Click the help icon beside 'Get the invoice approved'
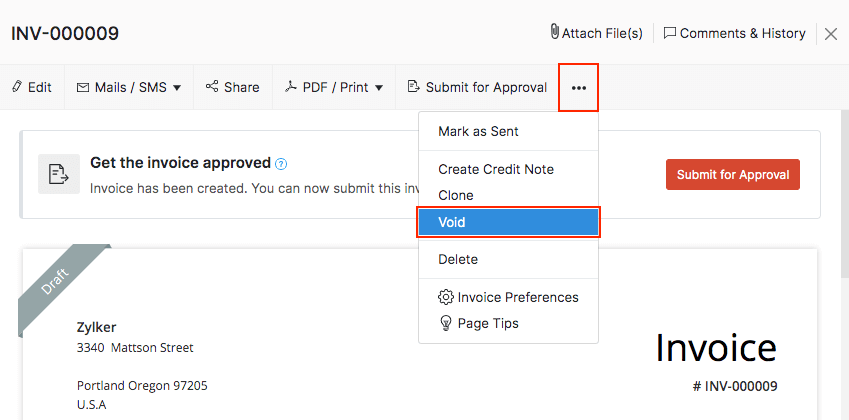 point(281,164)
